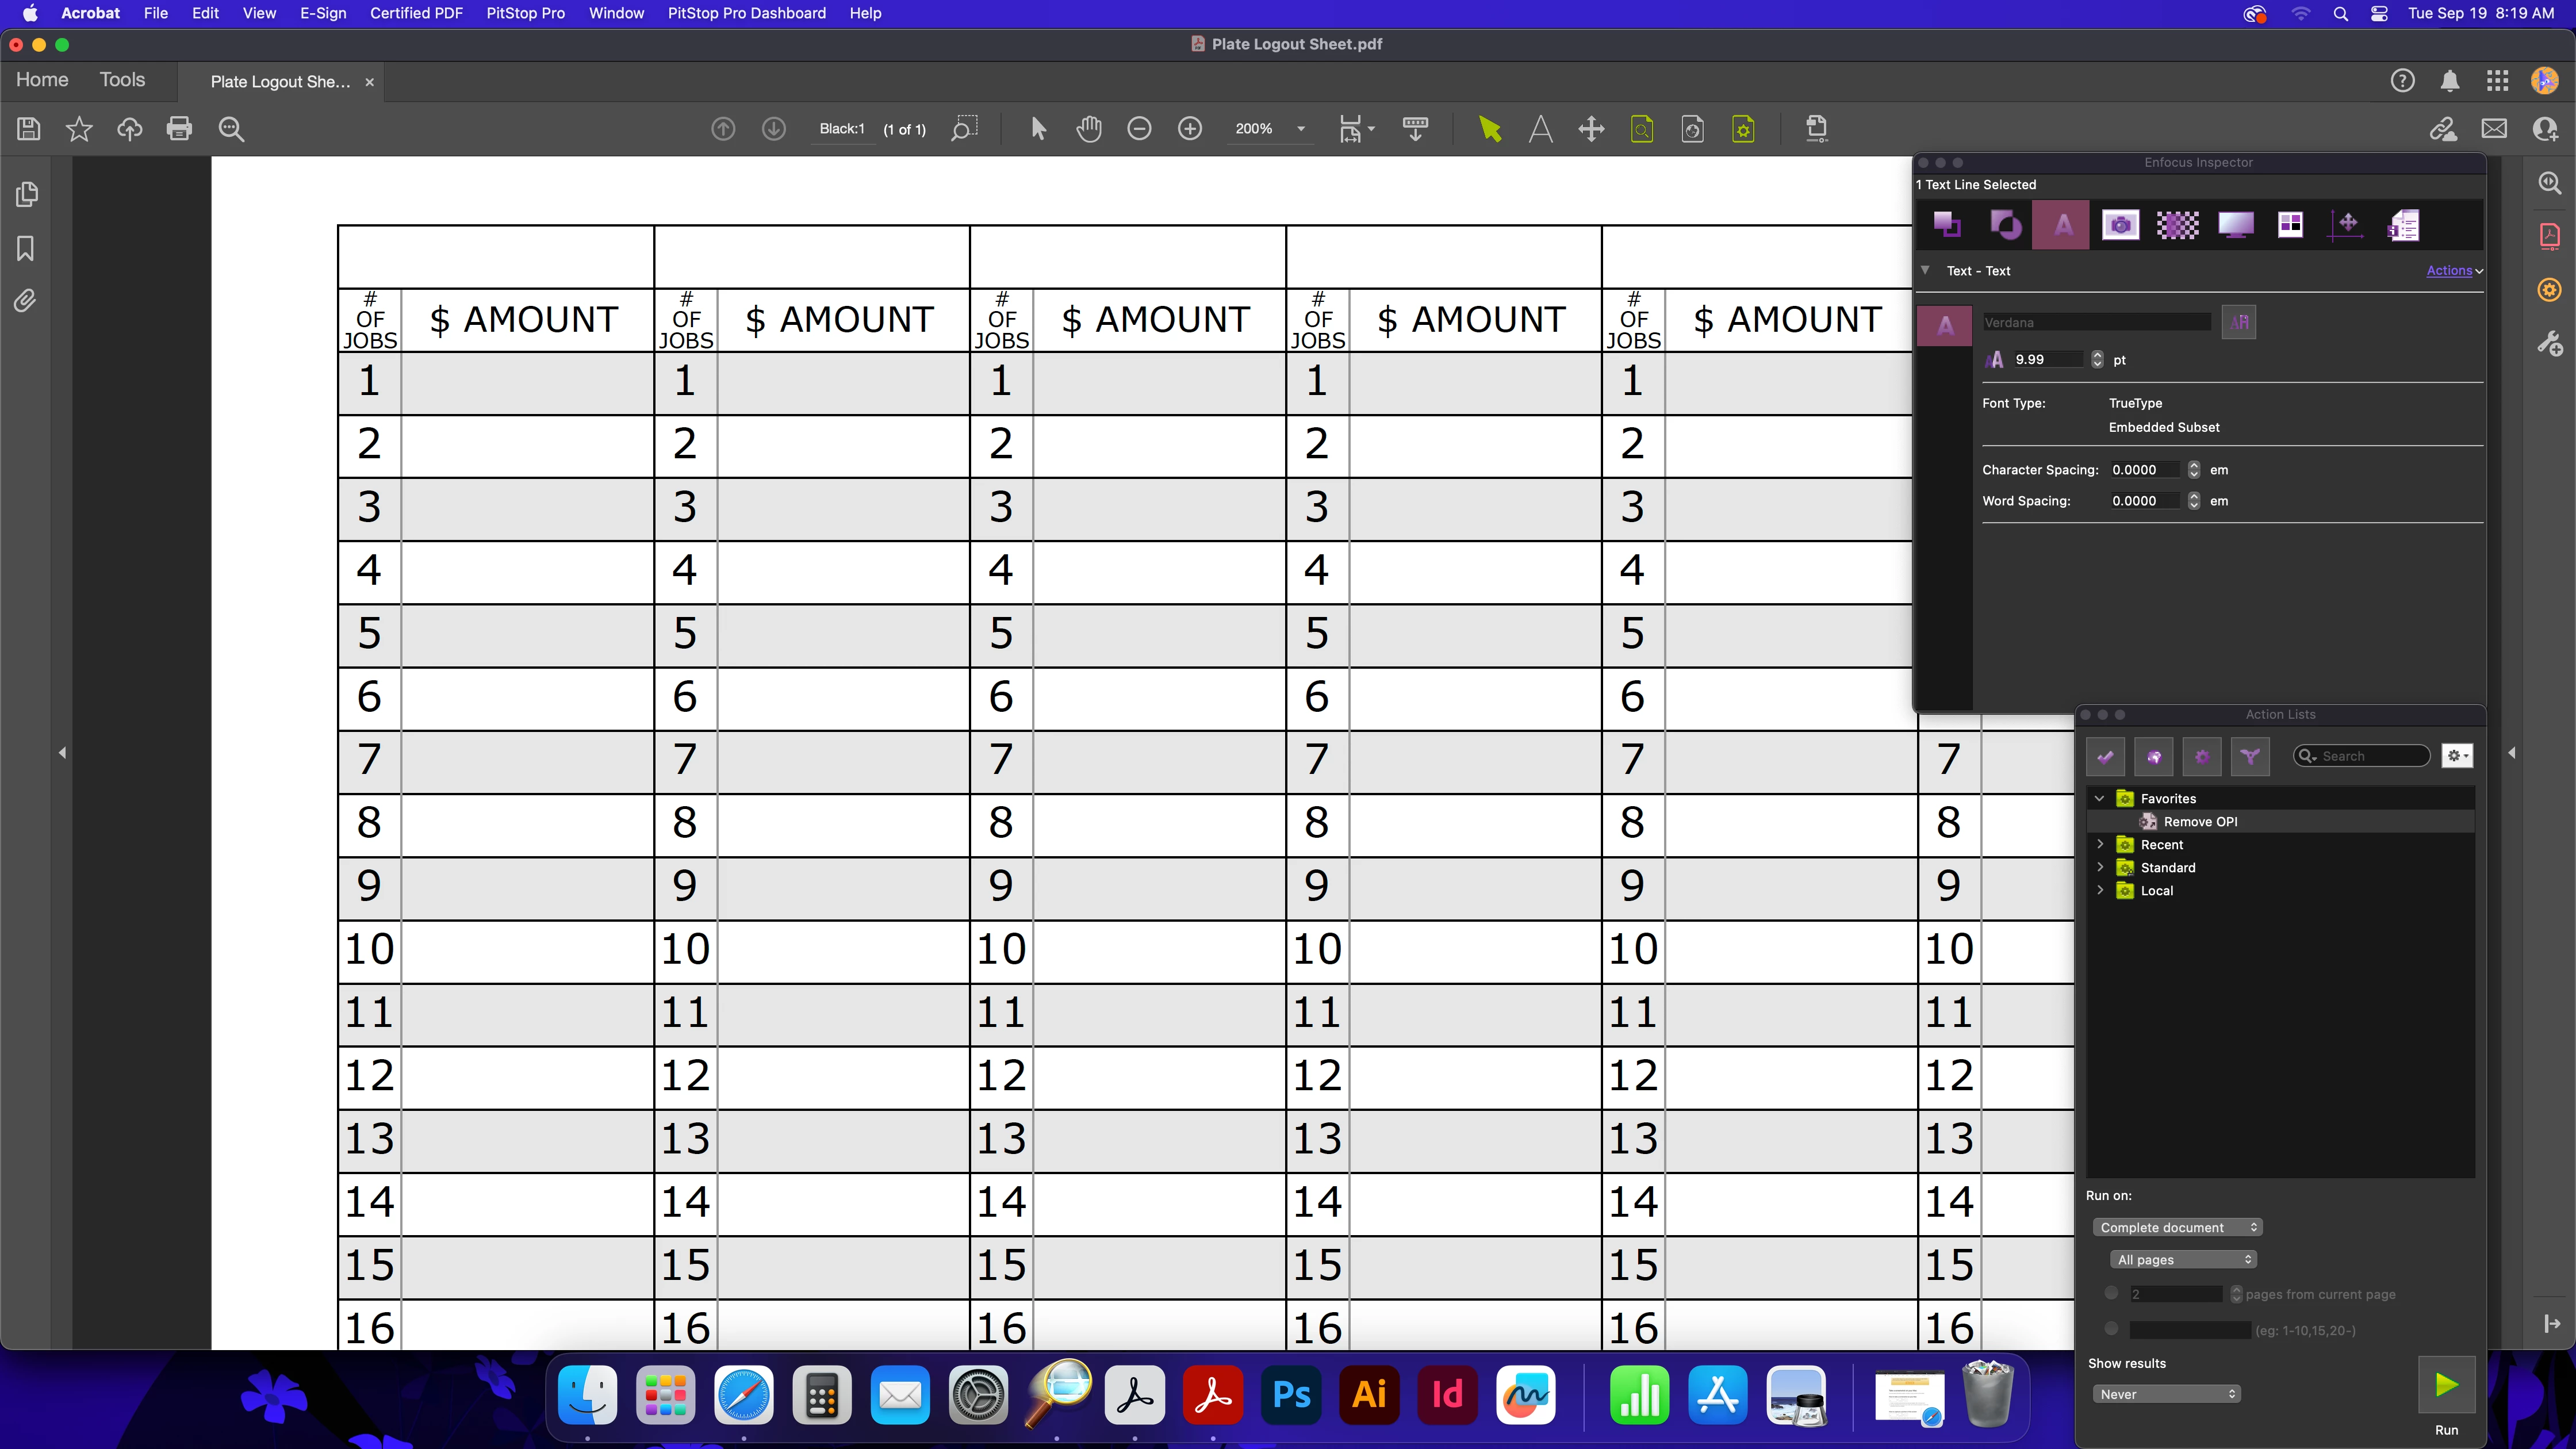Image resolution: width=2576 pixels, height=1449 pixels.
Task: Open the PitStop Pro menu
Action: click(x=525, y=13)
